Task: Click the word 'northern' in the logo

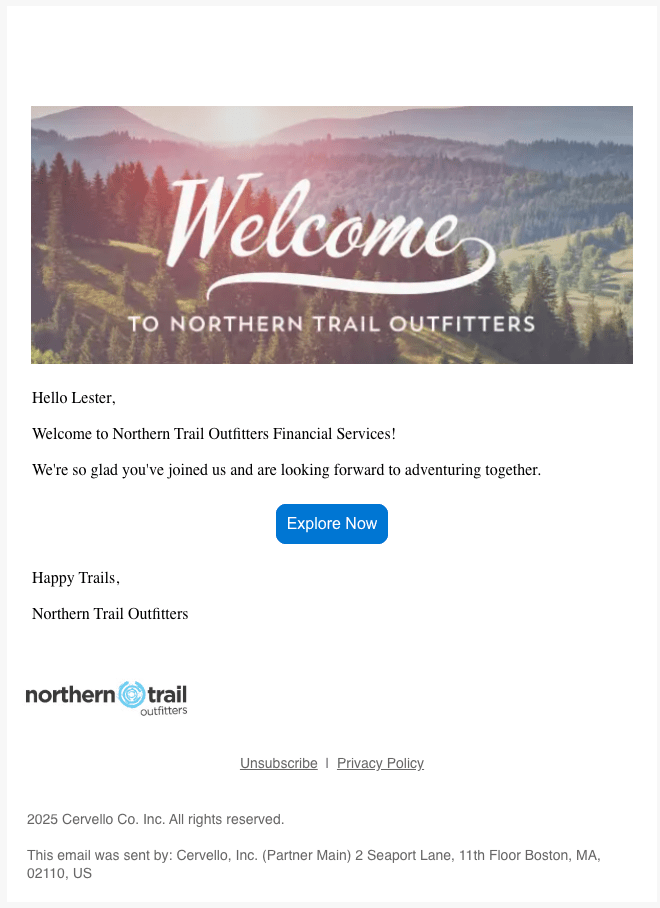Action: (70, 694)
